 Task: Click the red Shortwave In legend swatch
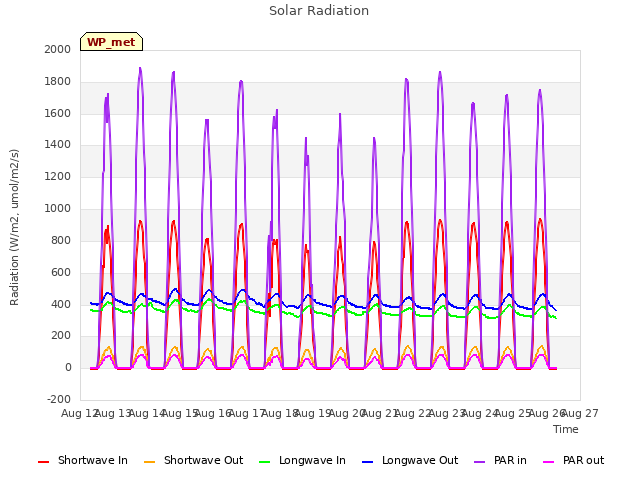(x=43, y=462)
